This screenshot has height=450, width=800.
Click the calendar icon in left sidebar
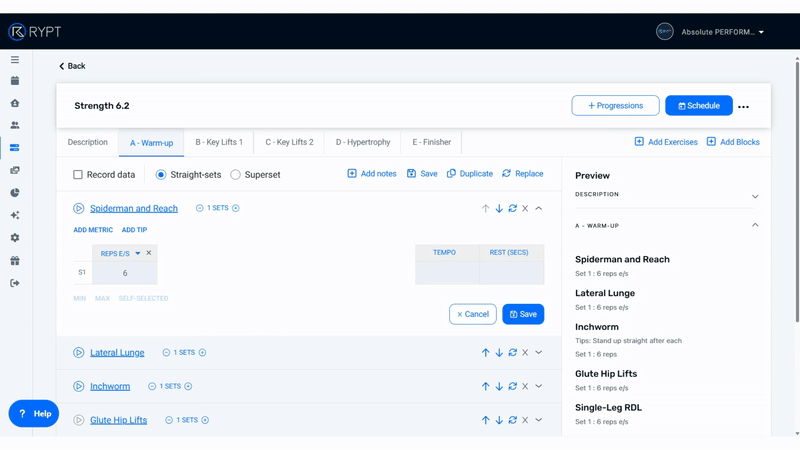point(15,81)
